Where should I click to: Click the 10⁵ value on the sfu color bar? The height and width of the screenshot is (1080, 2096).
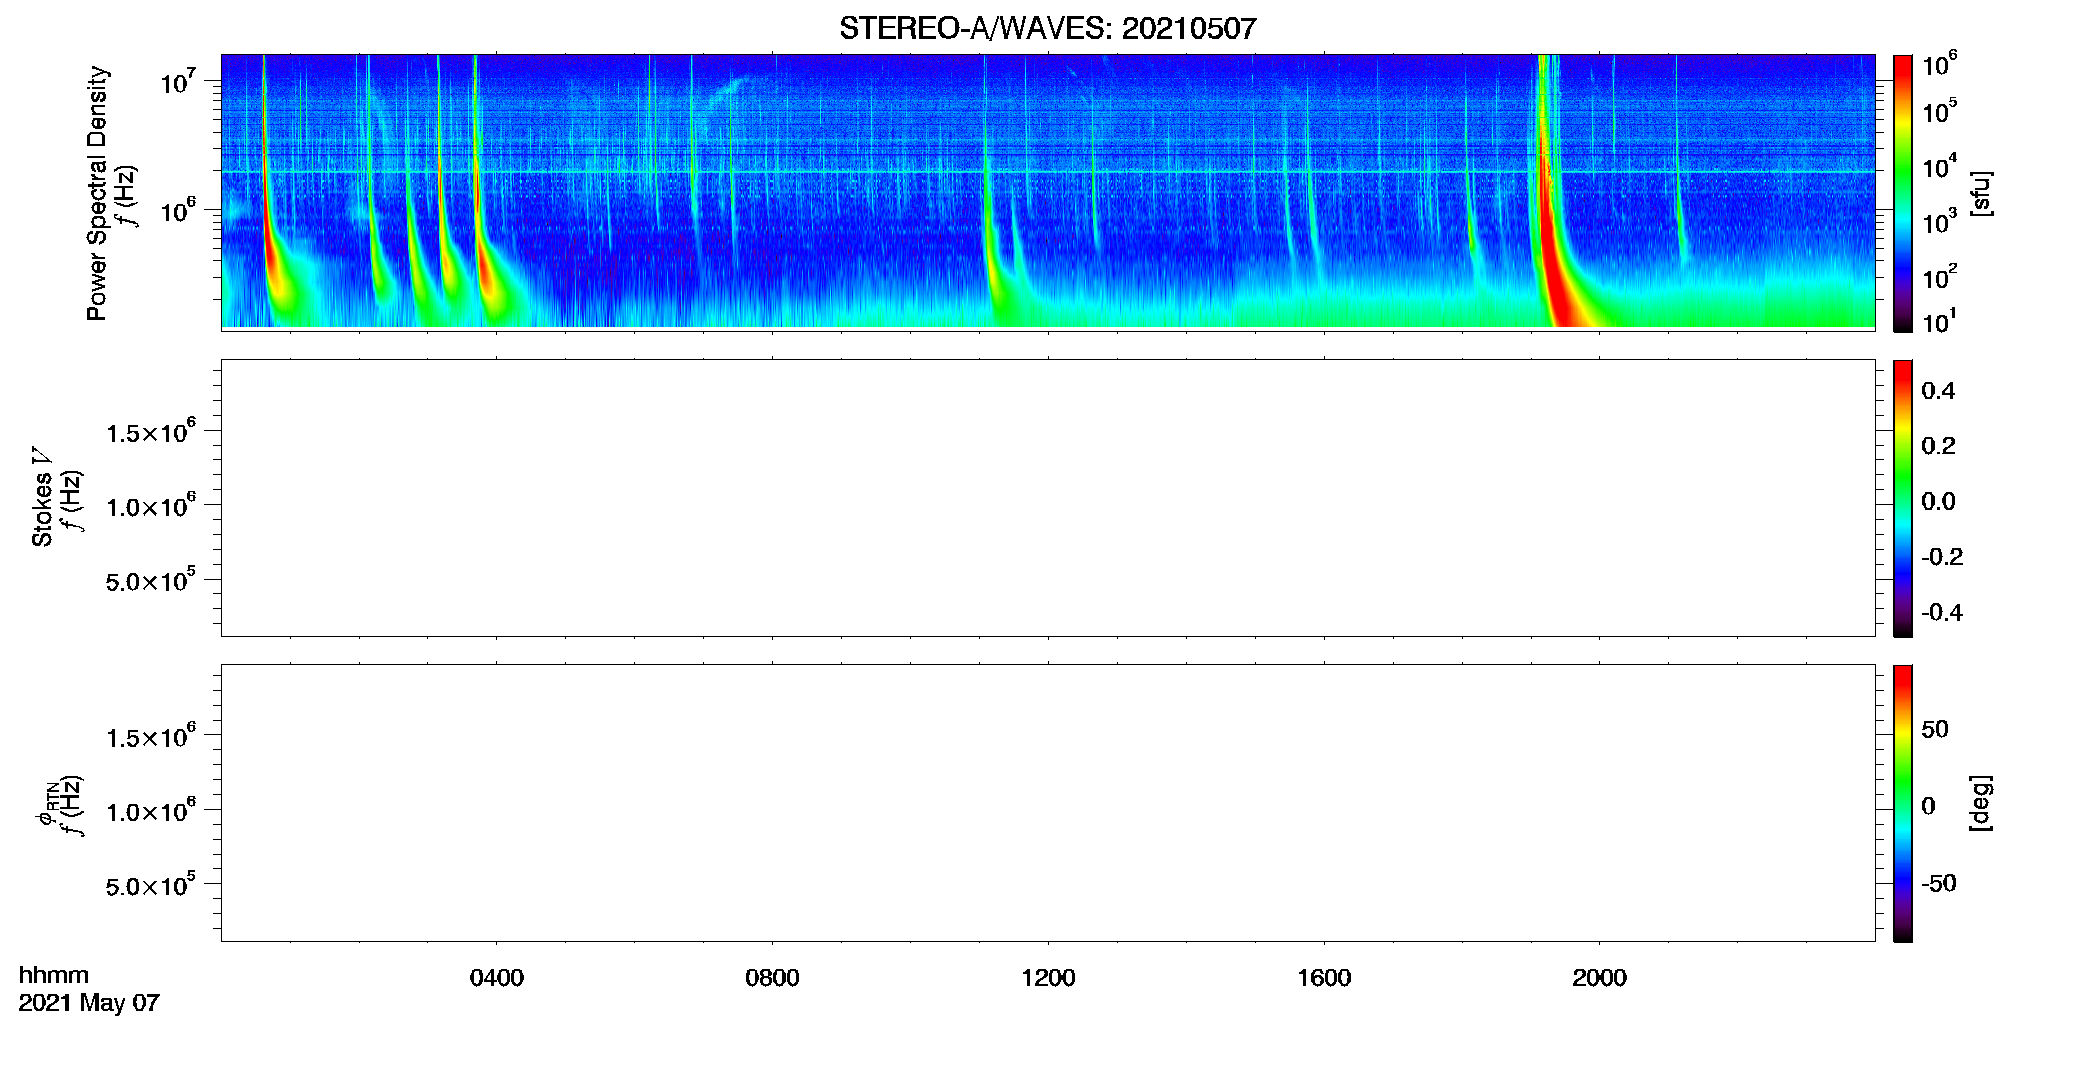pos(1939,110)
